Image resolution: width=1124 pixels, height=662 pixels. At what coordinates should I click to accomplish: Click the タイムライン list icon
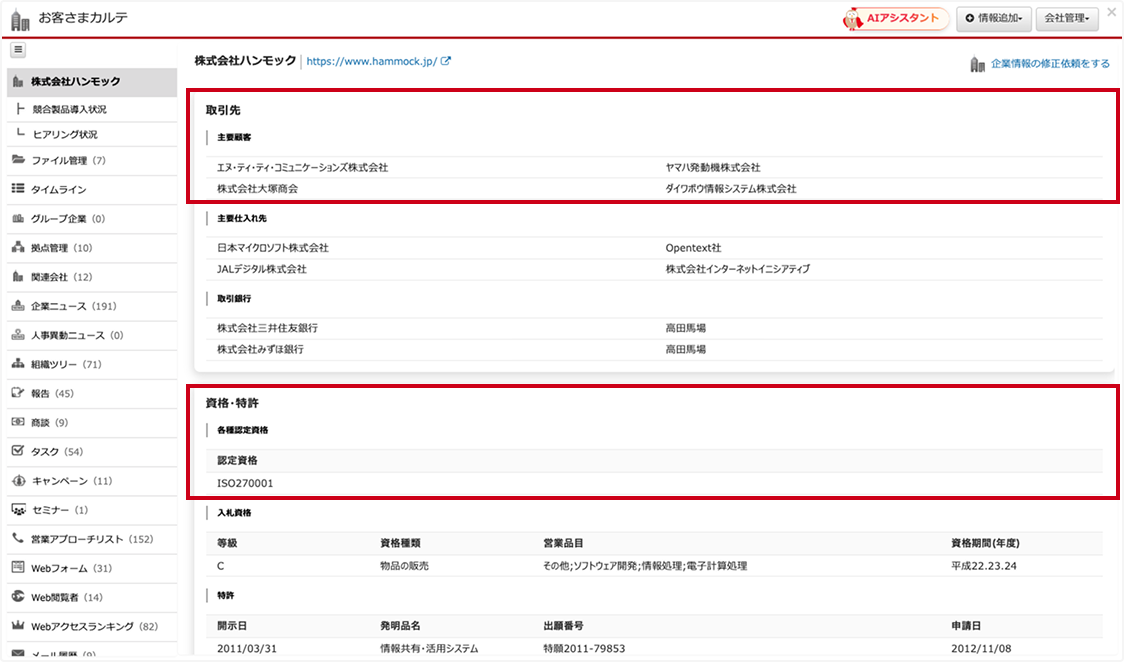pyautogui.click(x=18, y=189)
